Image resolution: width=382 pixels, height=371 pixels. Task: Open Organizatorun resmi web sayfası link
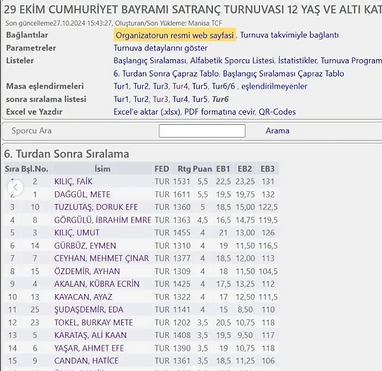175,35
